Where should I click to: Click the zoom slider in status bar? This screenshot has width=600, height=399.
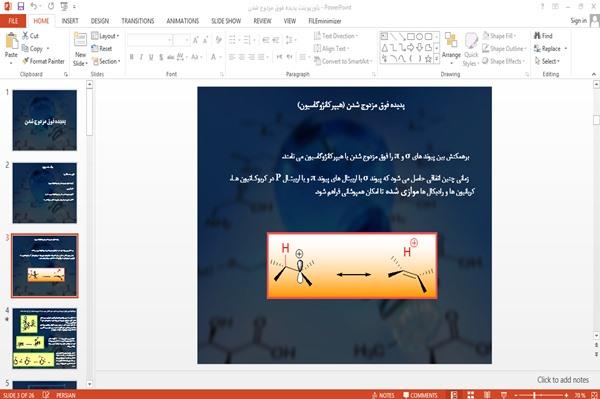[540, 395]
